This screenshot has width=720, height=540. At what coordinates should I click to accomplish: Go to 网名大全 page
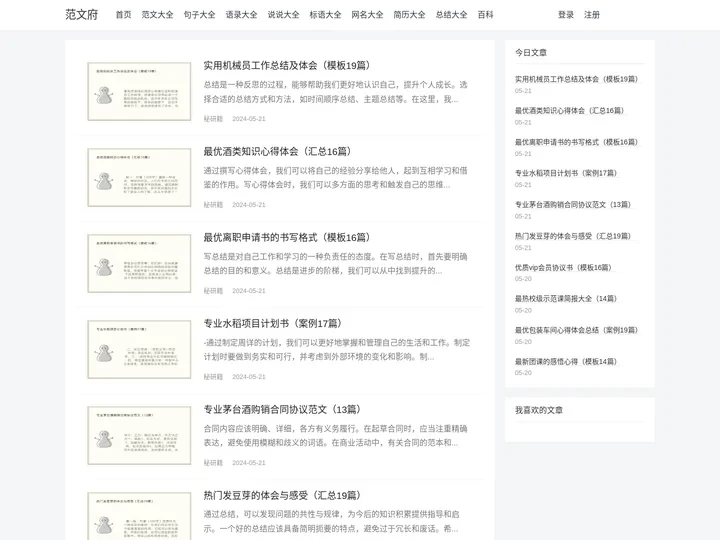(x=367, y=15)
